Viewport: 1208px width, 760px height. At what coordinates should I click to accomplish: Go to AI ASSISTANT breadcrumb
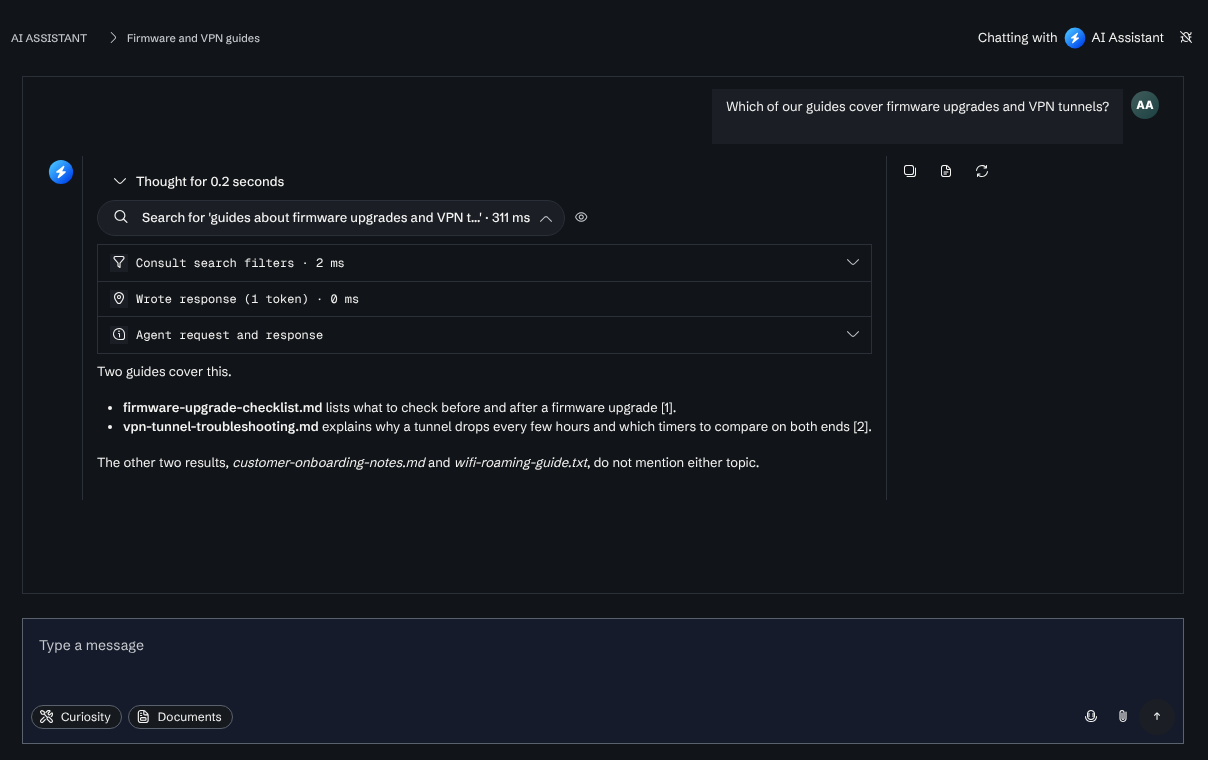[49, 38]
